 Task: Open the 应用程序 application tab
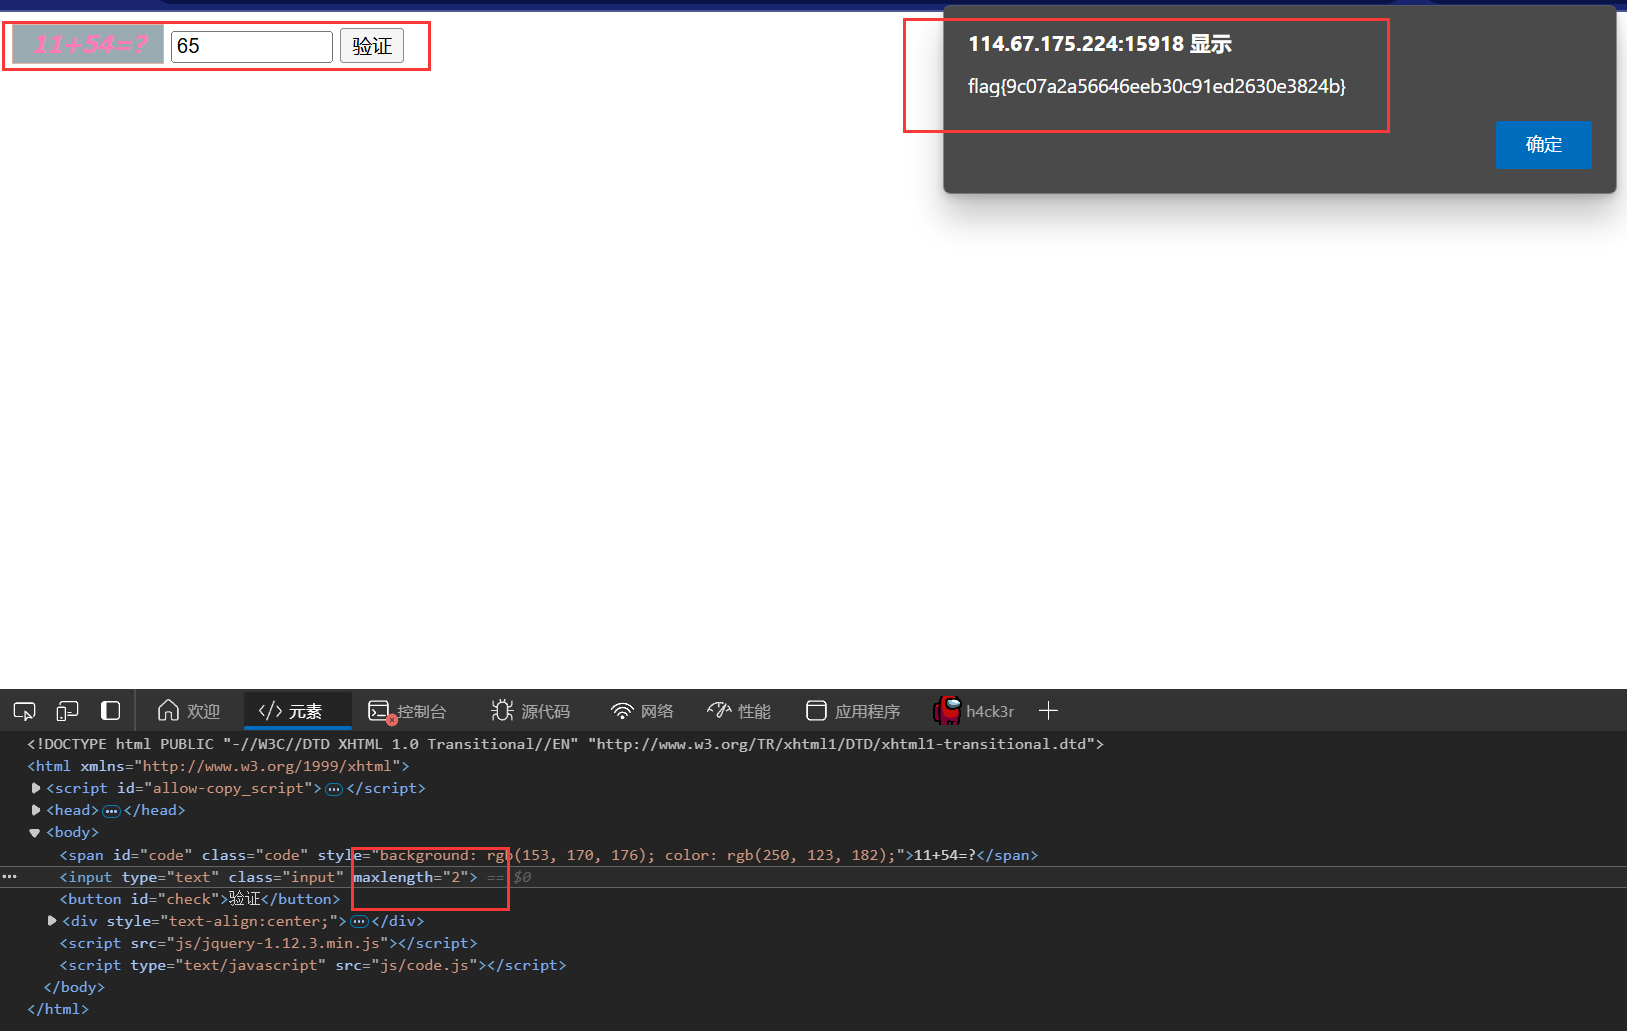coord(853,711)
